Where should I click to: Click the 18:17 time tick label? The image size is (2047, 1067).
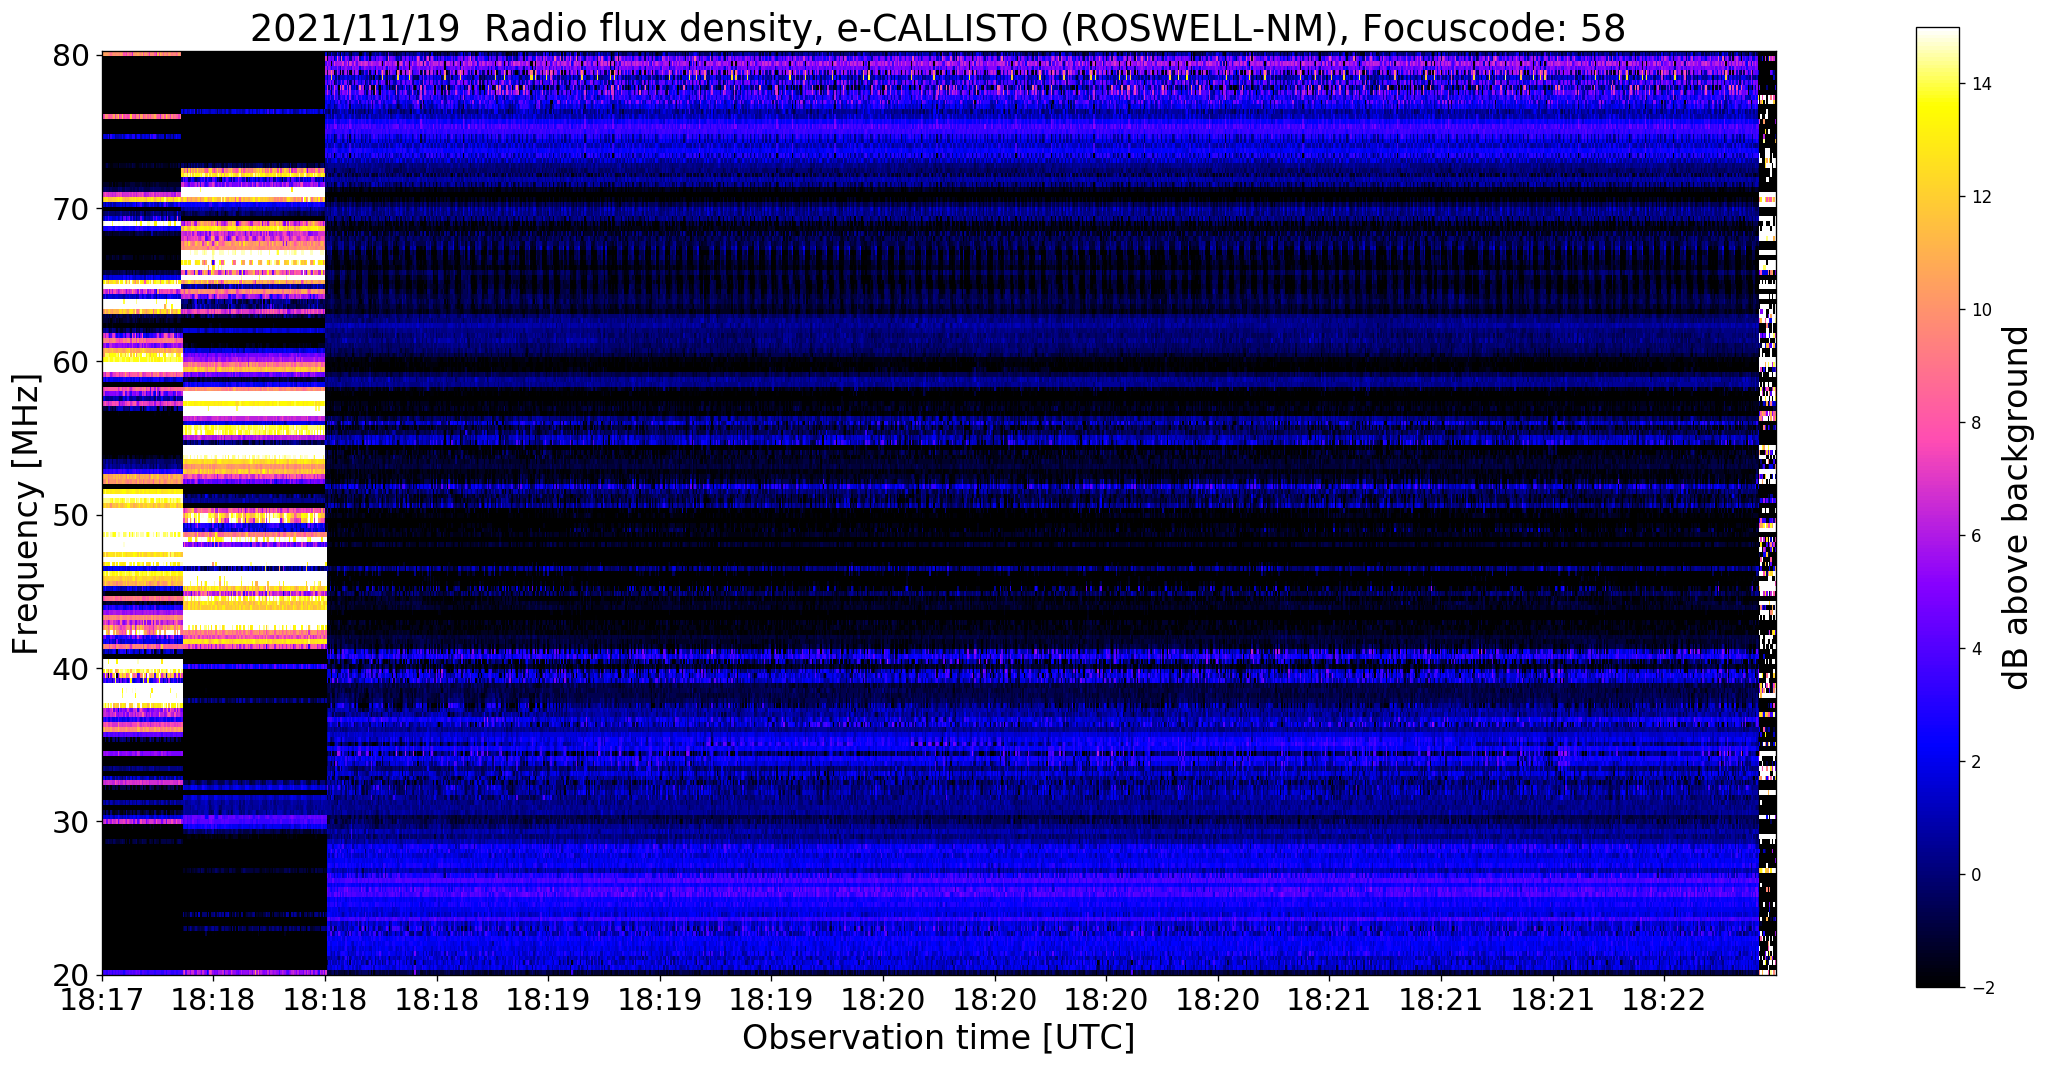point(102,1001)
